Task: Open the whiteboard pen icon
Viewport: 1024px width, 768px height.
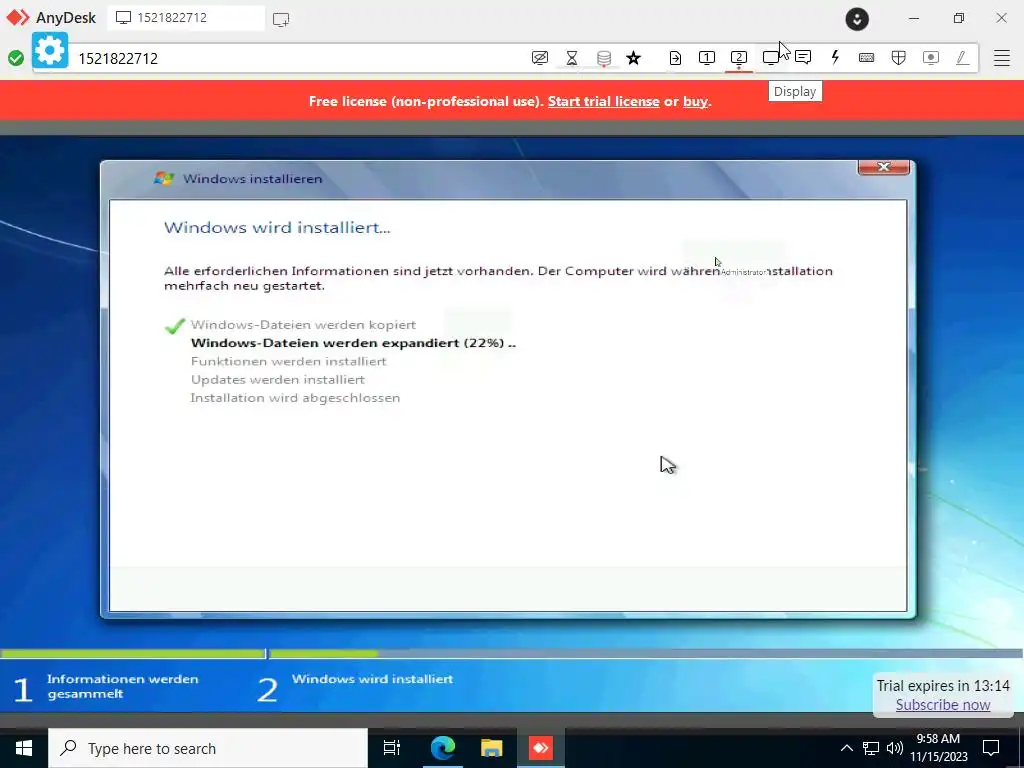Action: (x=962, y=58)
